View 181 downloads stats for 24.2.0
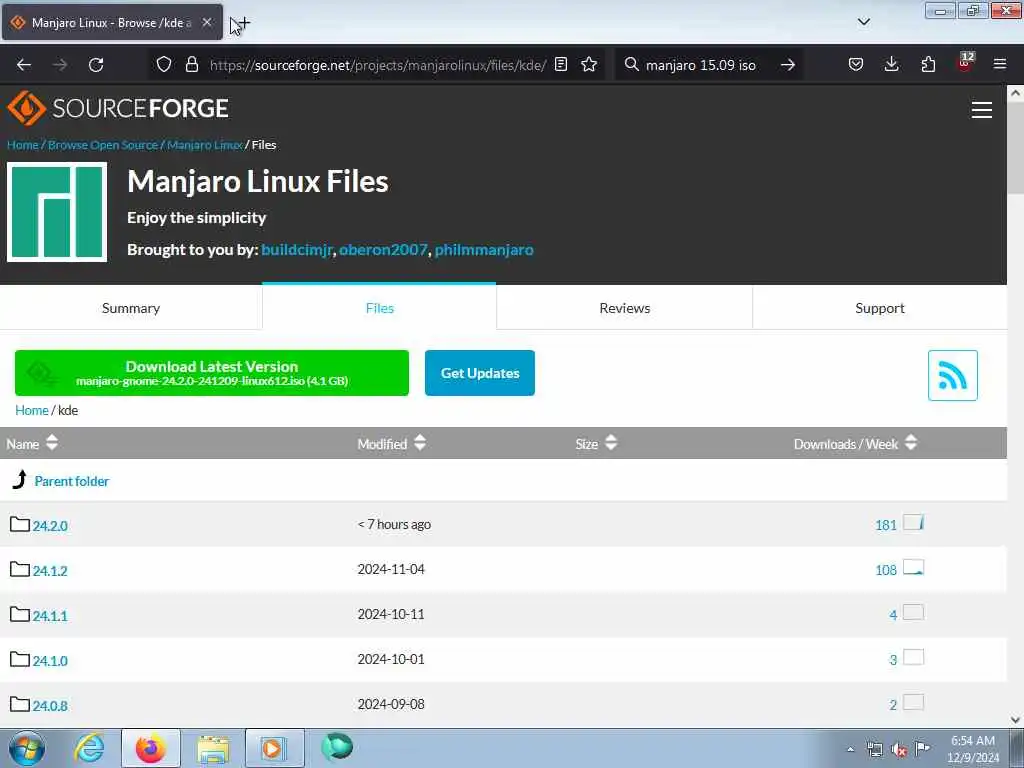The height and width of the screenshot is (768, 1024). tap(886, 525)
